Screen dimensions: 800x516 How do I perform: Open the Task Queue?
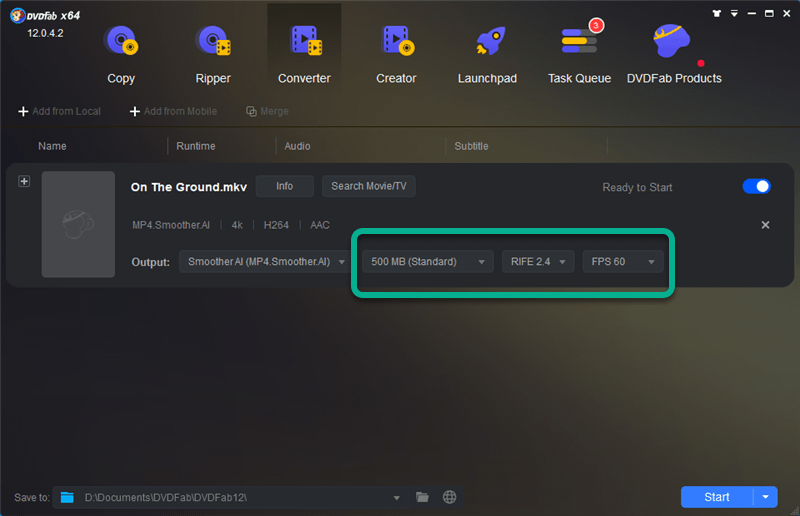(579, 54)
